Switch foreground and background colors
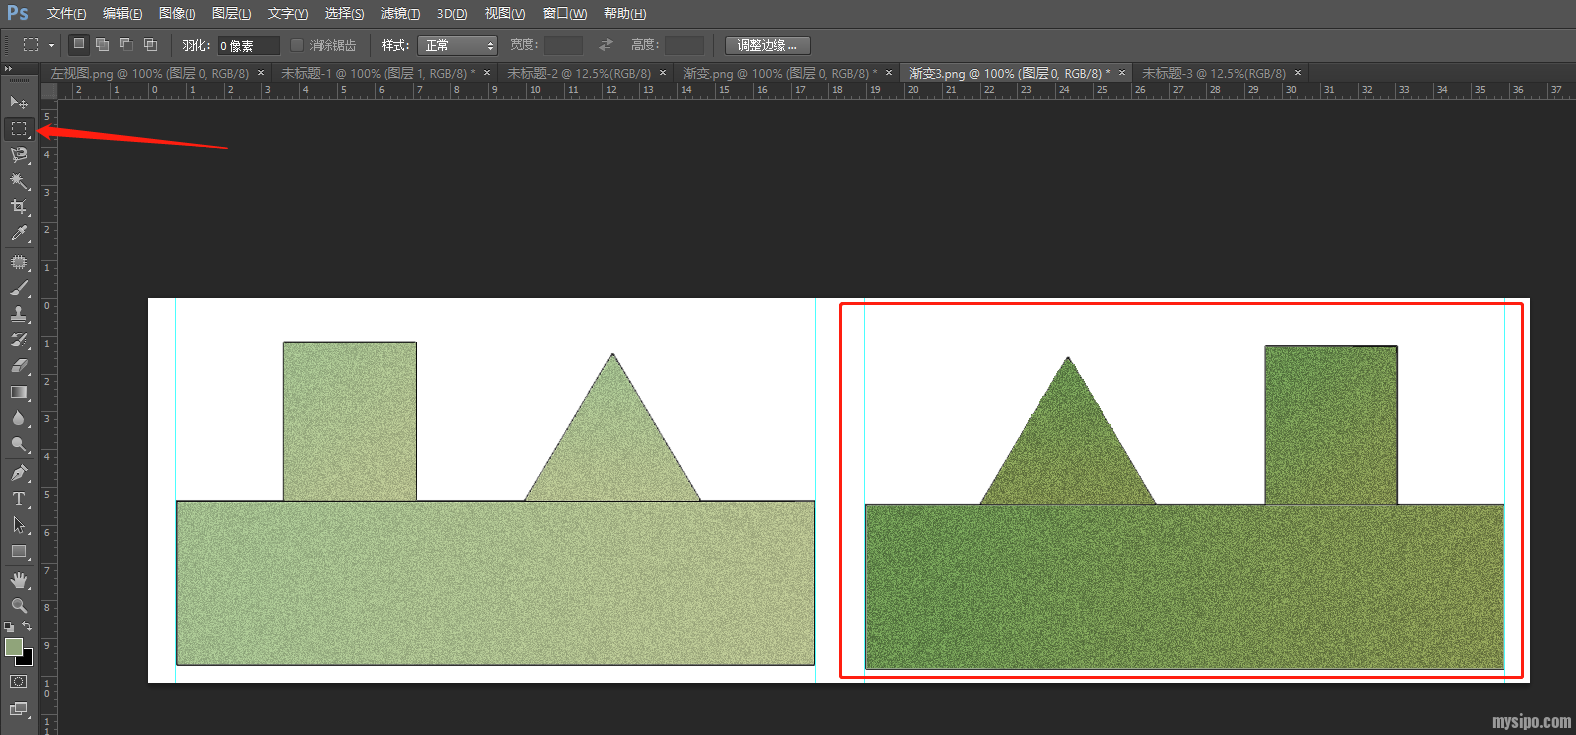The height and width of the screenshot is (735, 1576). coord(27,627)
